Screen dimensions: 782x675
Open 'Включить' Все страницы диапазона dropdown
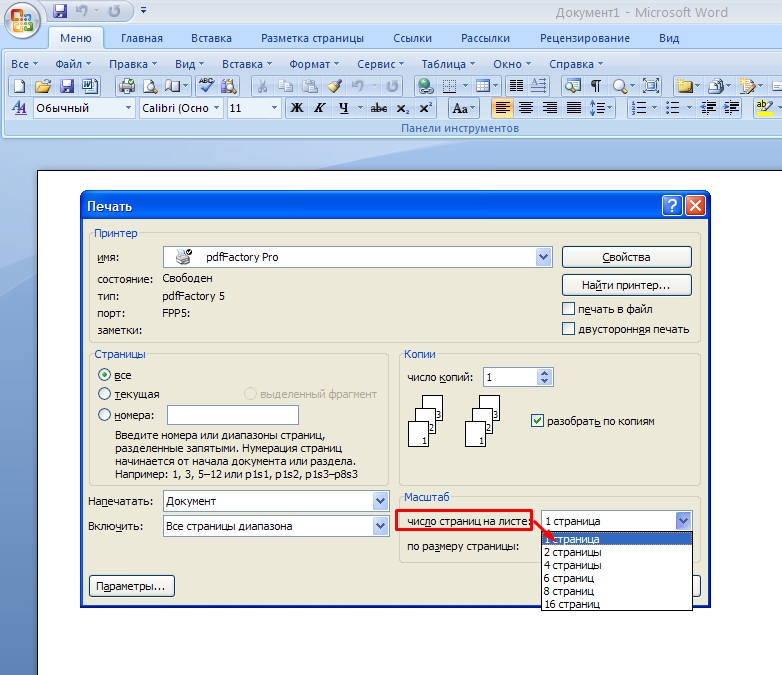click(x=380, y=526)
